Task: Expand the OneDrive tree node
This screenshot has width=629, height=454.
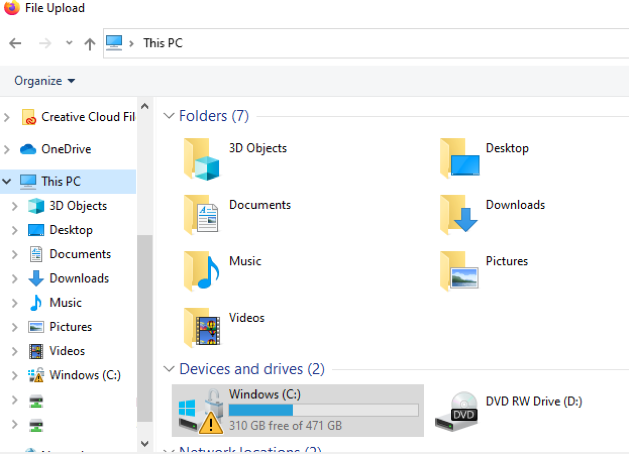Action: pos(8,149)
